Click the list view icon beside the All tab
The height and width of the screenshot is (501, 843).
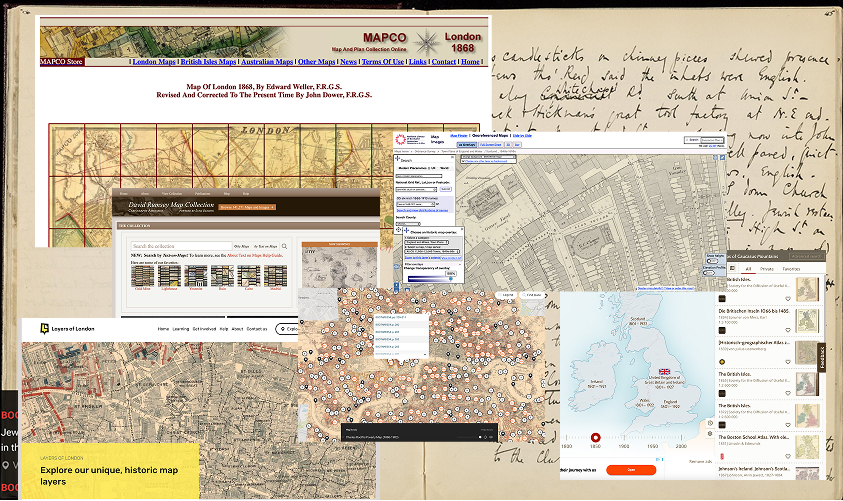732,268
